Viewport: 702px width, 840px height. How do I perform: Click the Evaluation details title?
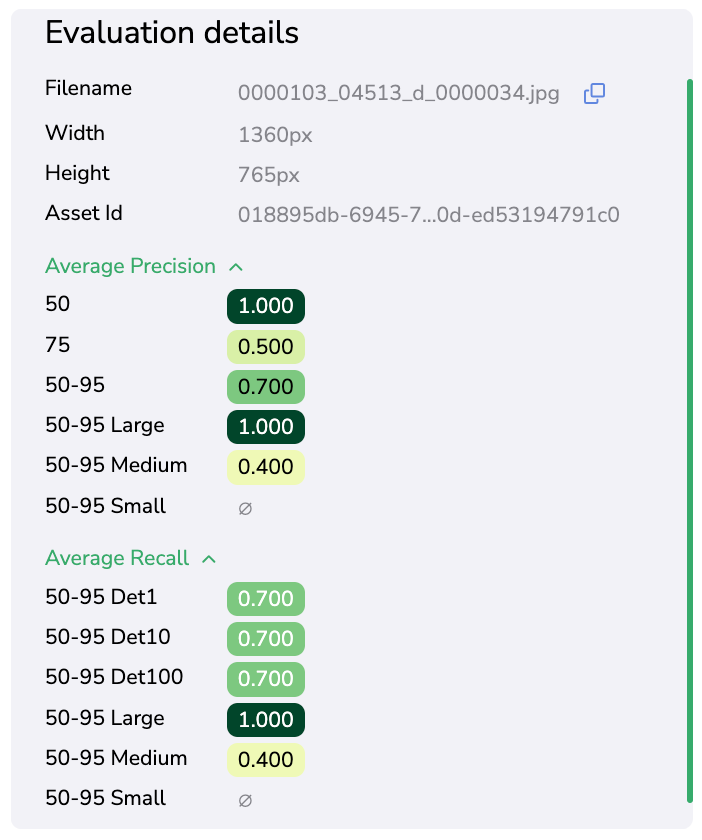(171, 33)
